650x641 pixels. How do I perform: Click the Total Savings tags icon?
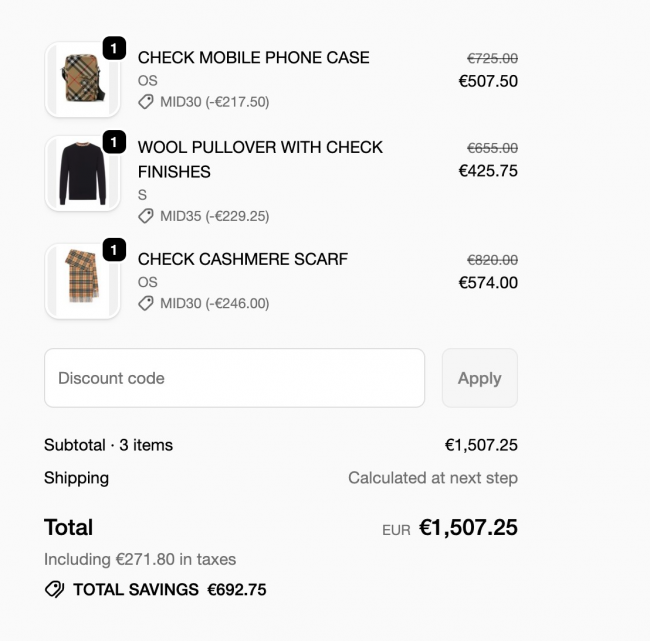(54, 590)
